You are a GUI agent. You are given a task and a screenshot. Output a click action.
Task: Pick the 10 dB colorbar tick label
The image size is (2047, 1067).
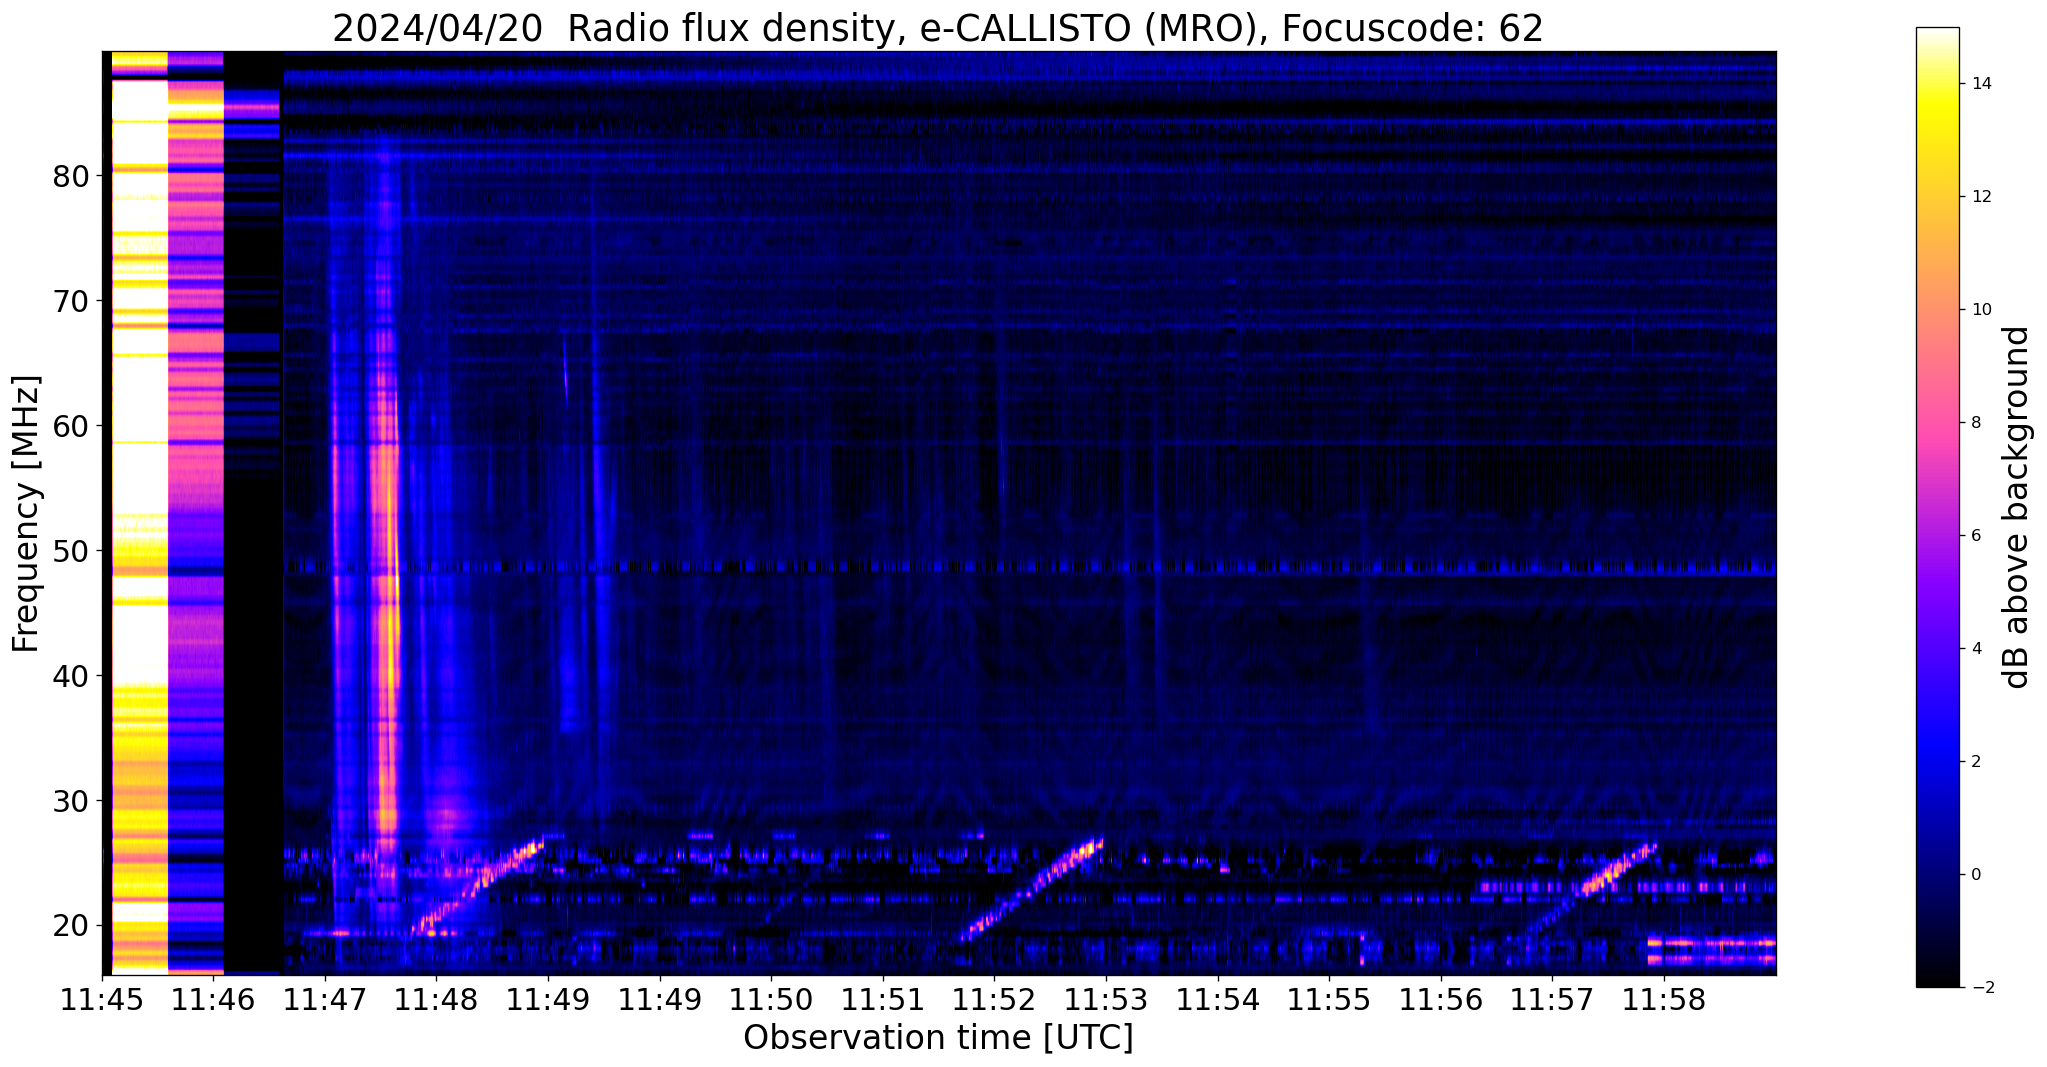pos(1983,310)
